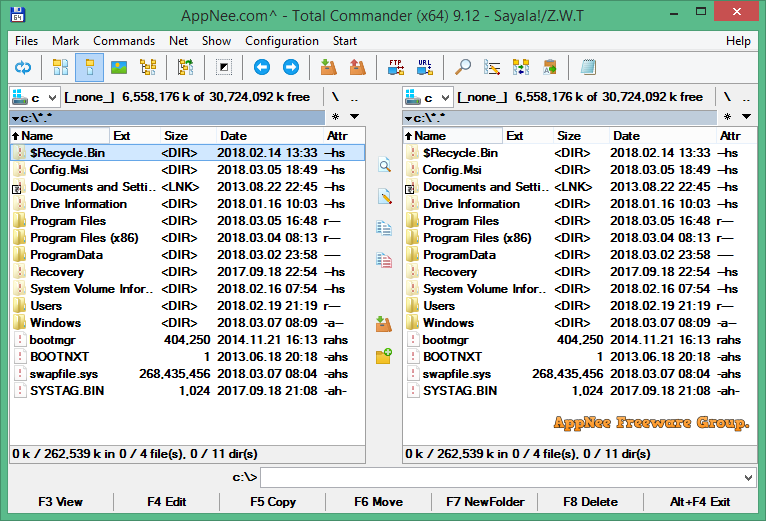The image size is (766, 521).
Task: Click red Move icon in middle bar
Action: (x=384, y=260)
